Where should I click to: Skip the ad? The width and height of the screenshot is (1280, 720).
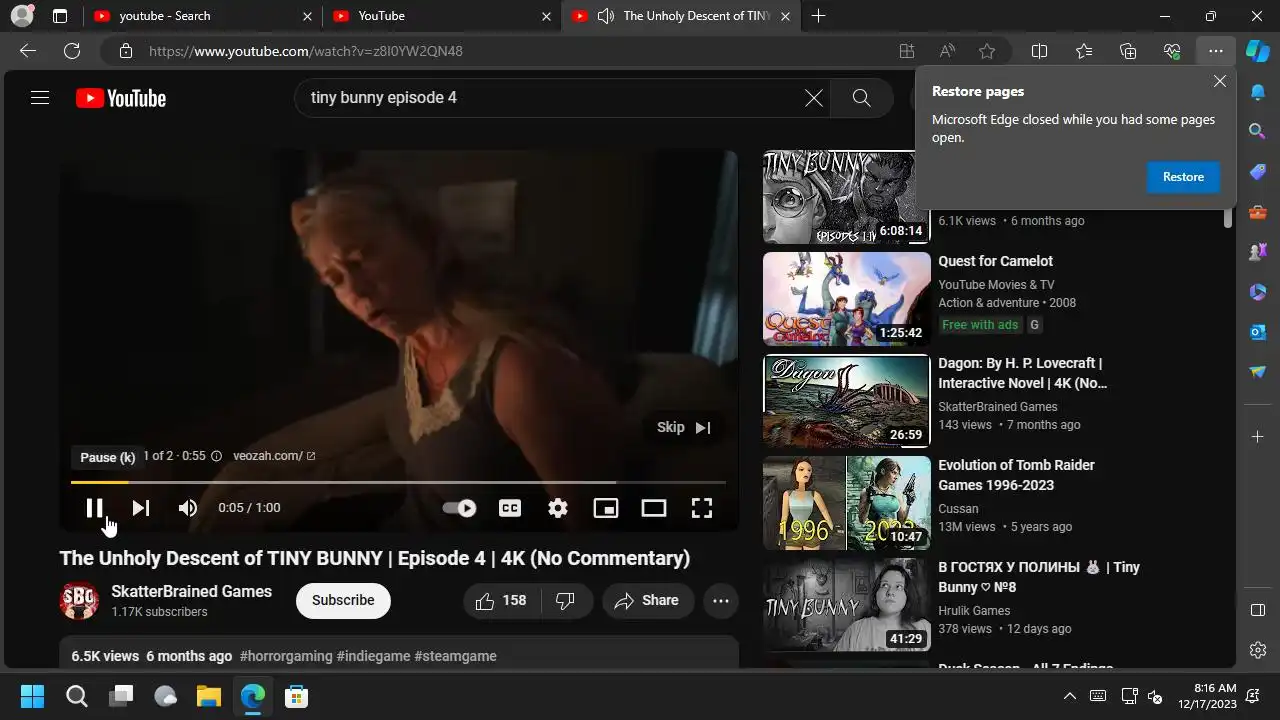click(x=684, y=427)
